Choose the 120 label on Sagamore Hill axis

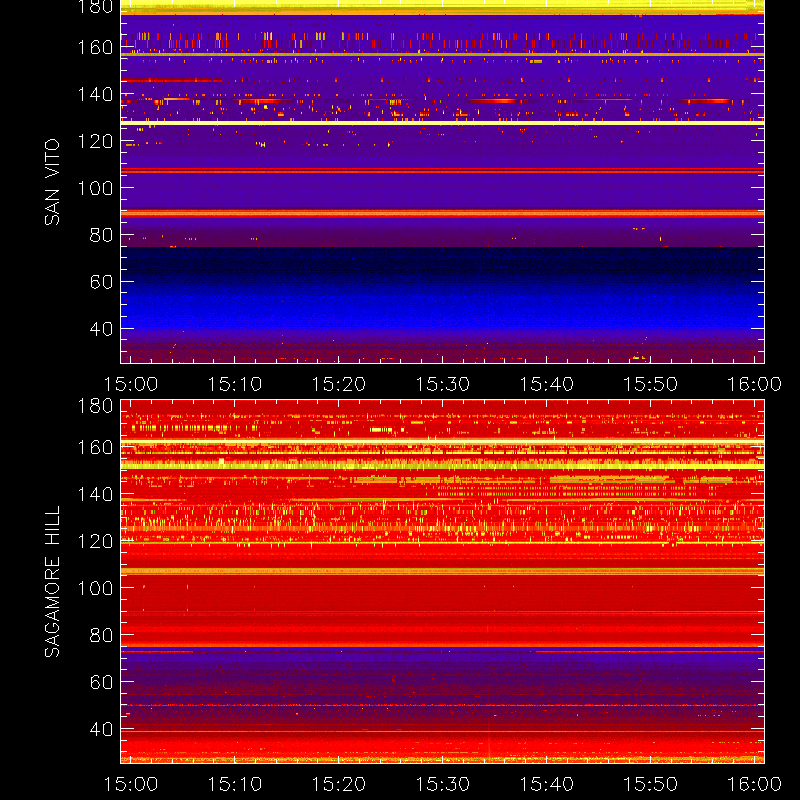click(x=95, y=541)
